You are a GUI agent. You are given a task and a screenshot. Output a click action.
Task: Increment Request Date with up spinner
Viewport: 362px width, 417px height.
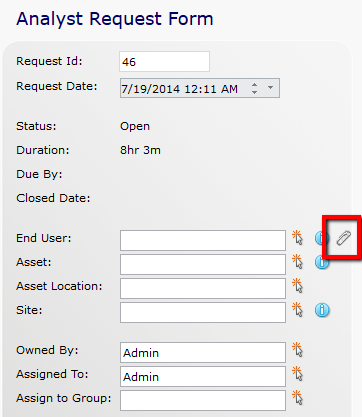point(255,85)
